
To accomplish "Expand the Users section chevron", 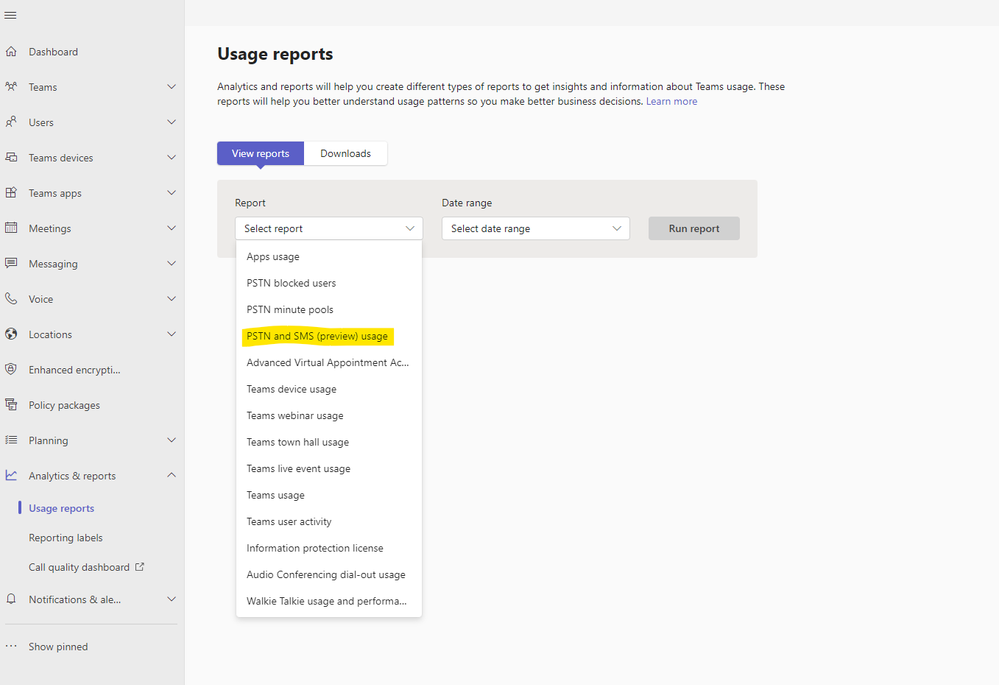I will (x=171, y=122).
